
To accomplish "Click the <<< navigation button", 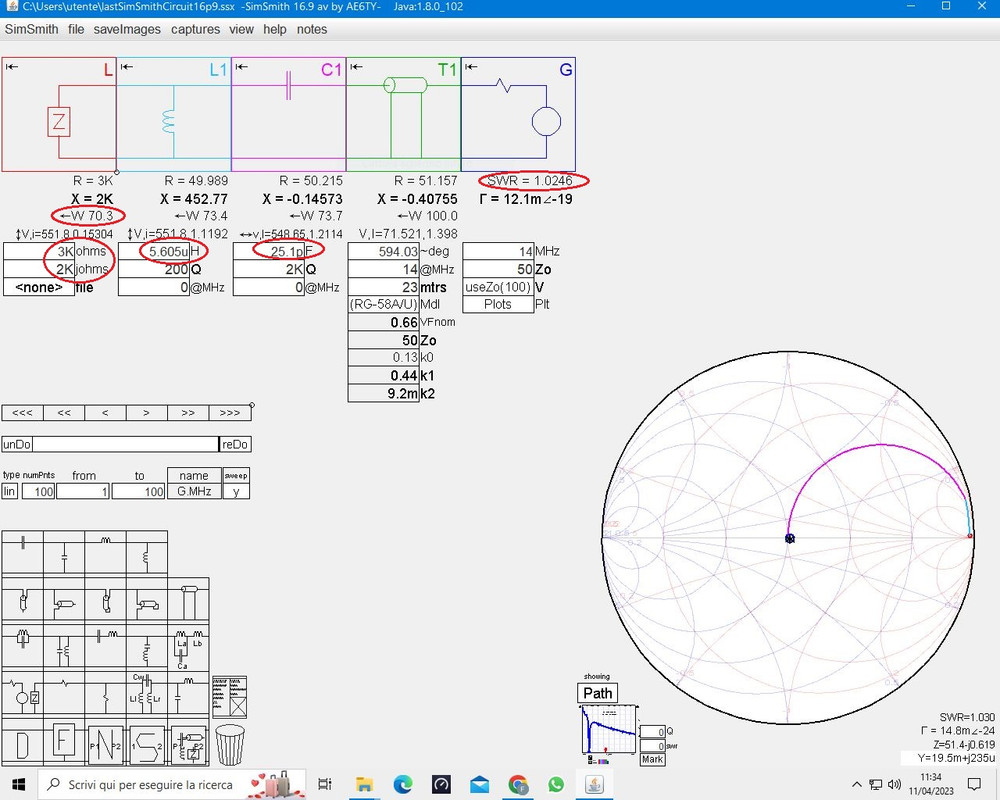I will [x=22, y=413].
